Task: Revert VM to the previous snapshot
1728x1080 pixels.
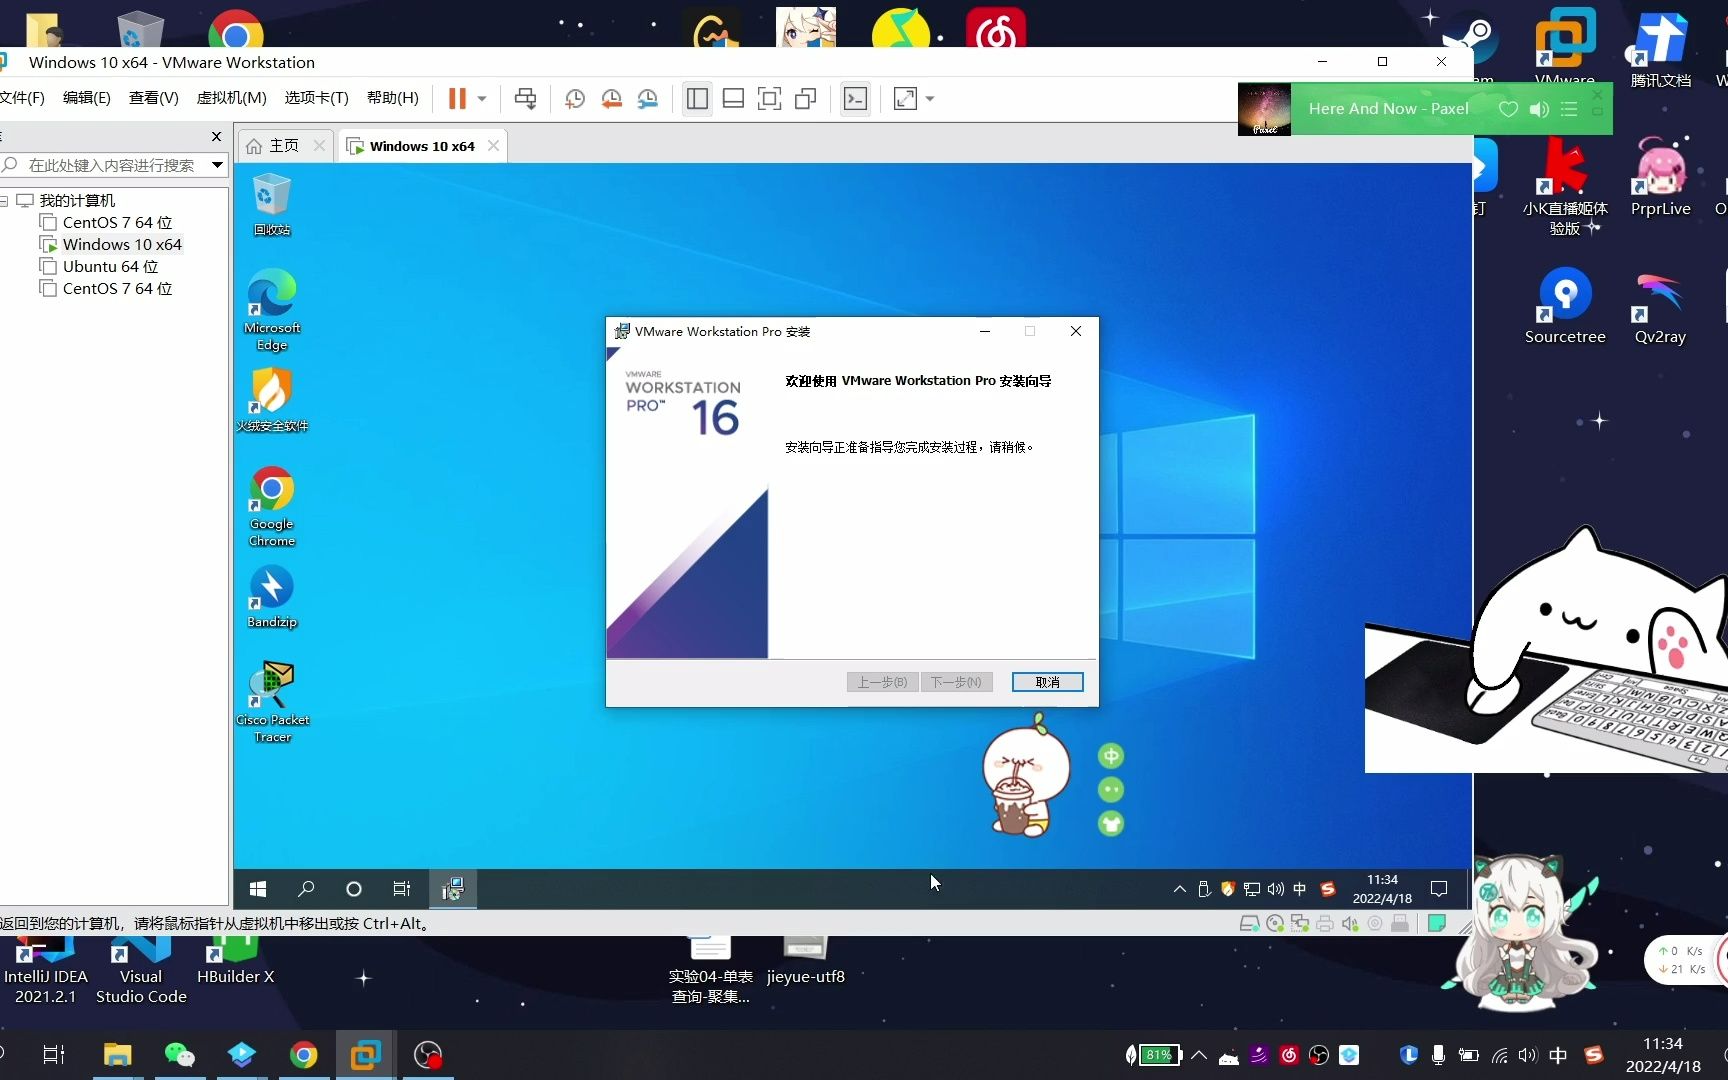Action: 611,98
